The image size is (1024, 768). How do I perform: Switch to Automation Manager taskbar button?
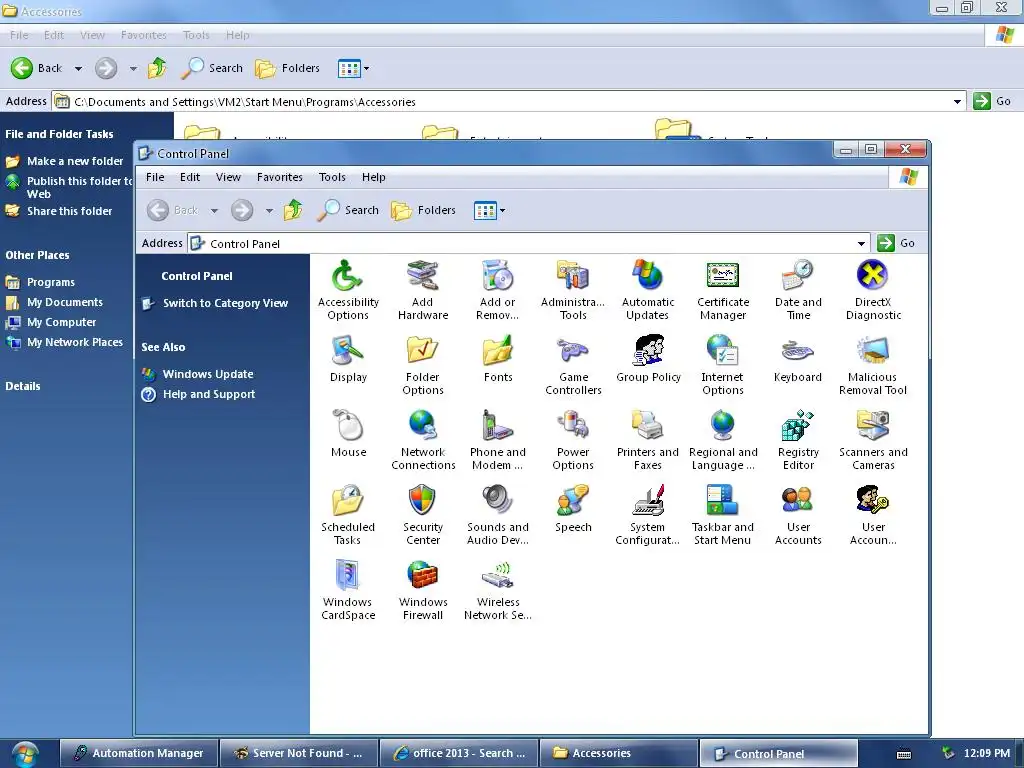(139, 753)
